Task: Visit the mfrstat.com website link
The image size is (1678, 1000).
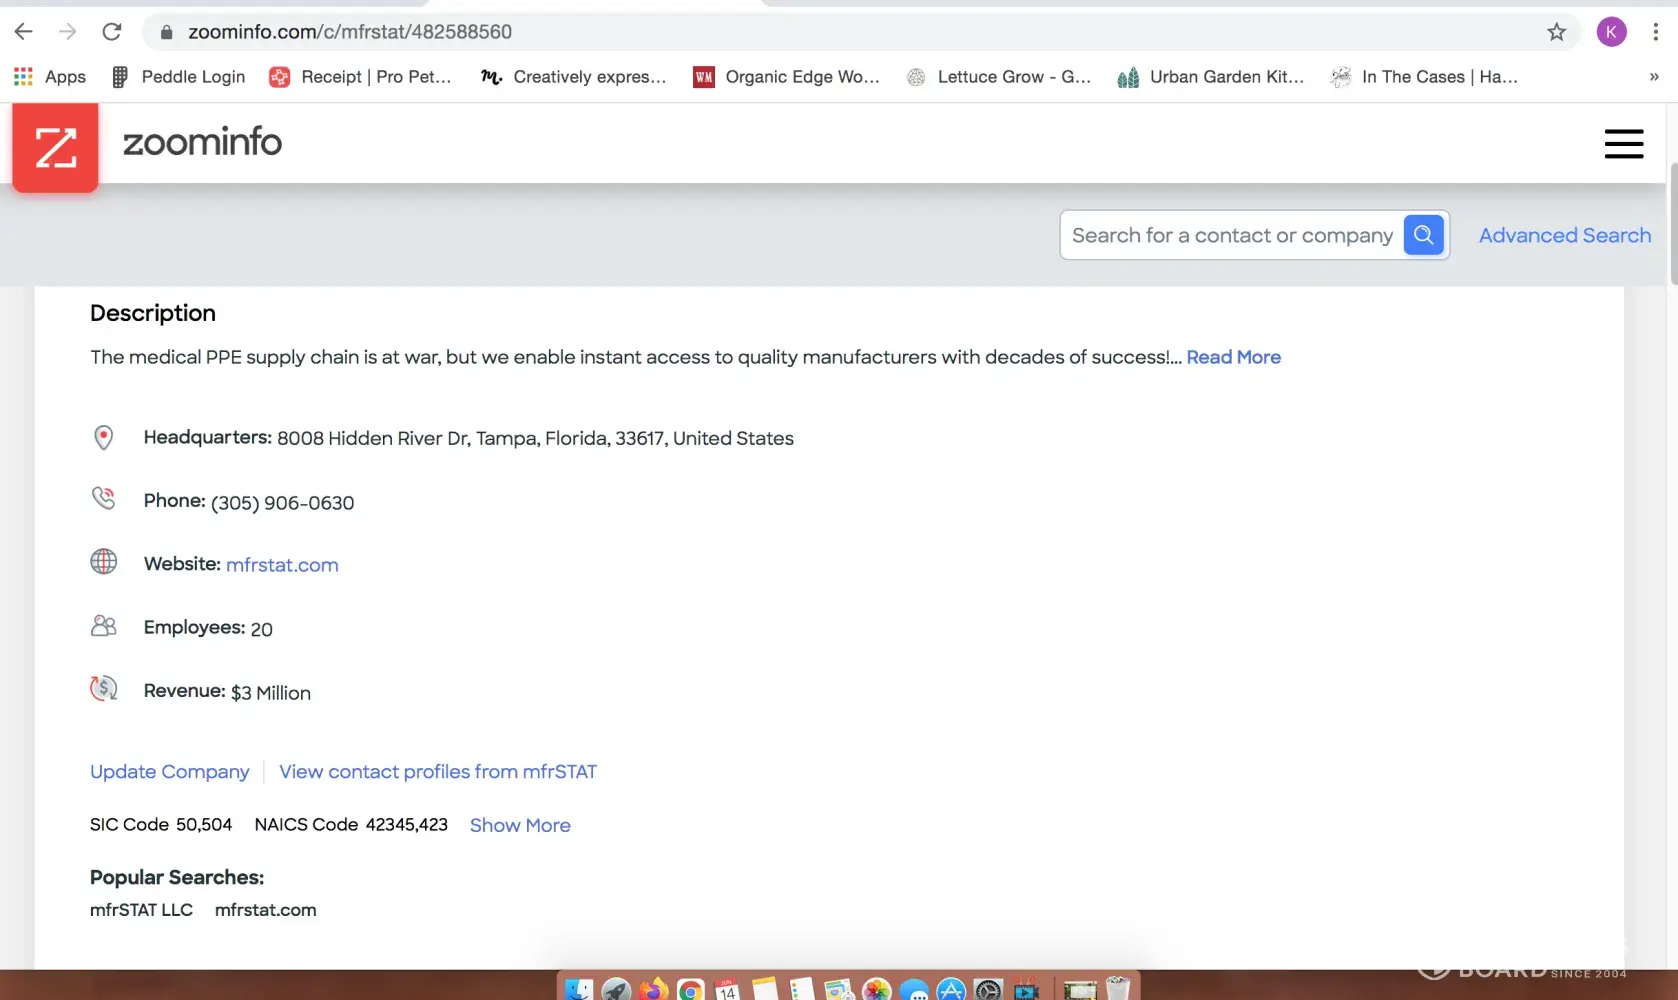Action: click(x=282, y=565)
